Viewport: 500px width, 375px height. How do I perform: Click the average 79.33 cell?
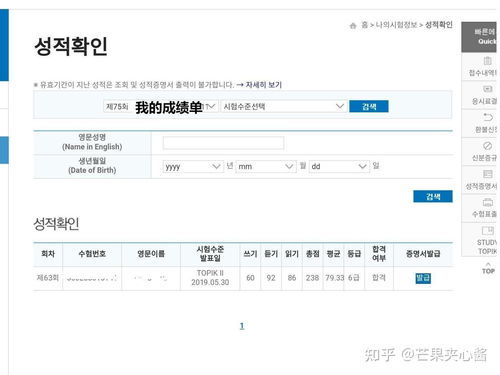pos(334,278)
